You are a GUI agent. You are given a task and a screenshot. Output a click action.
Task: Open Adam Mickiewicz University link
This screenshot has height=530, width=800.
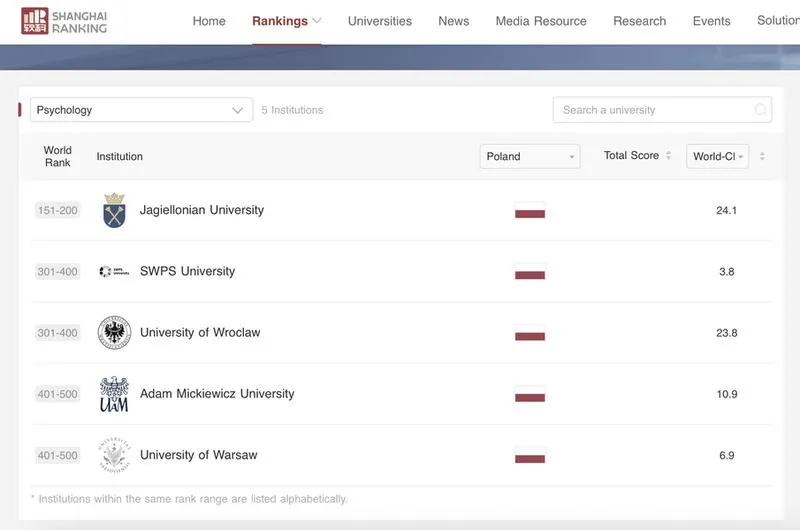(217, 394)
